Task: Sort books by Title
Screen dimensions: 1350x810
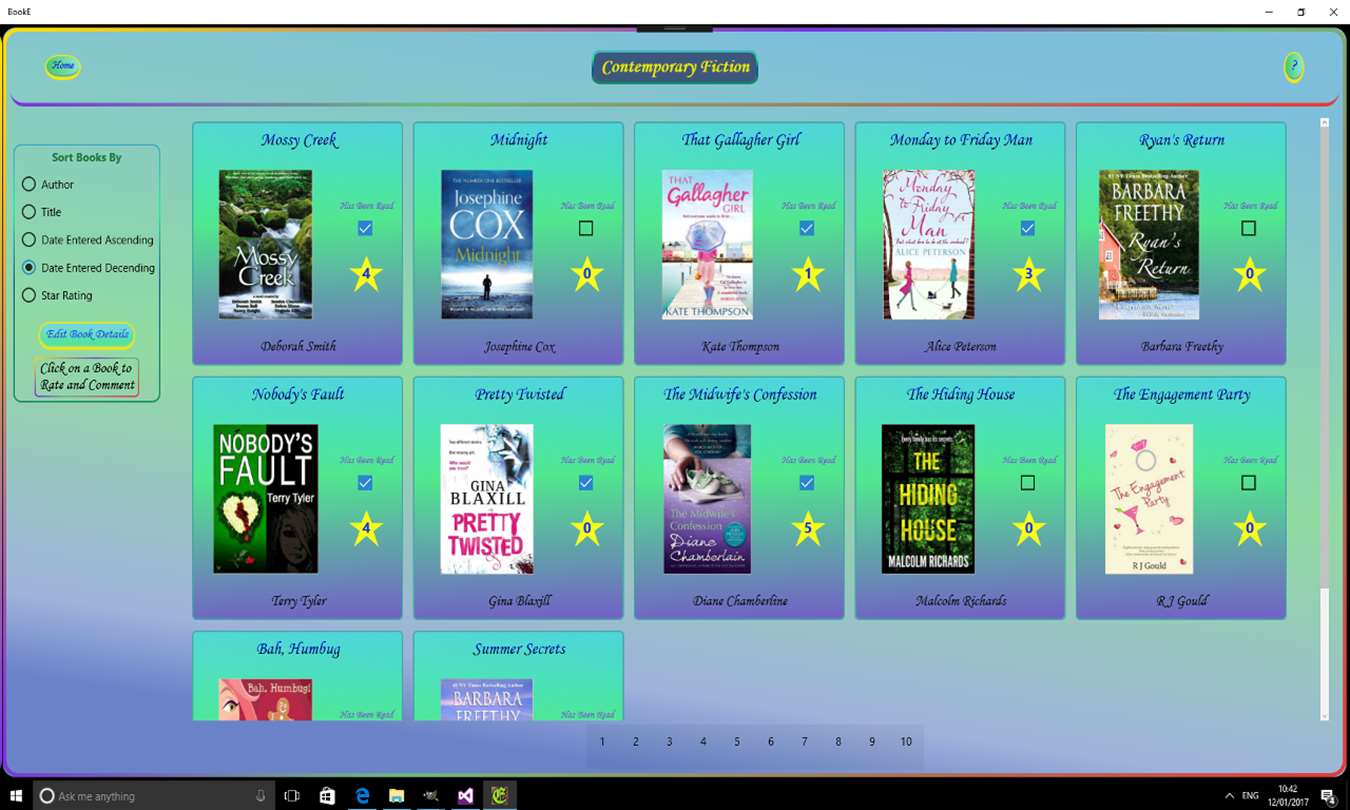Action: coord(42,212)
